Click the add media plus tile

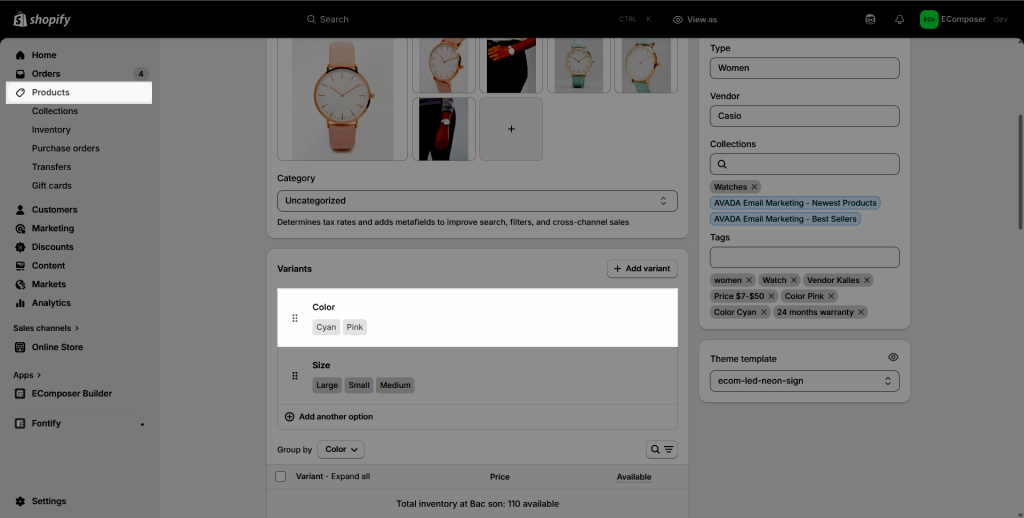coord(511,129)
